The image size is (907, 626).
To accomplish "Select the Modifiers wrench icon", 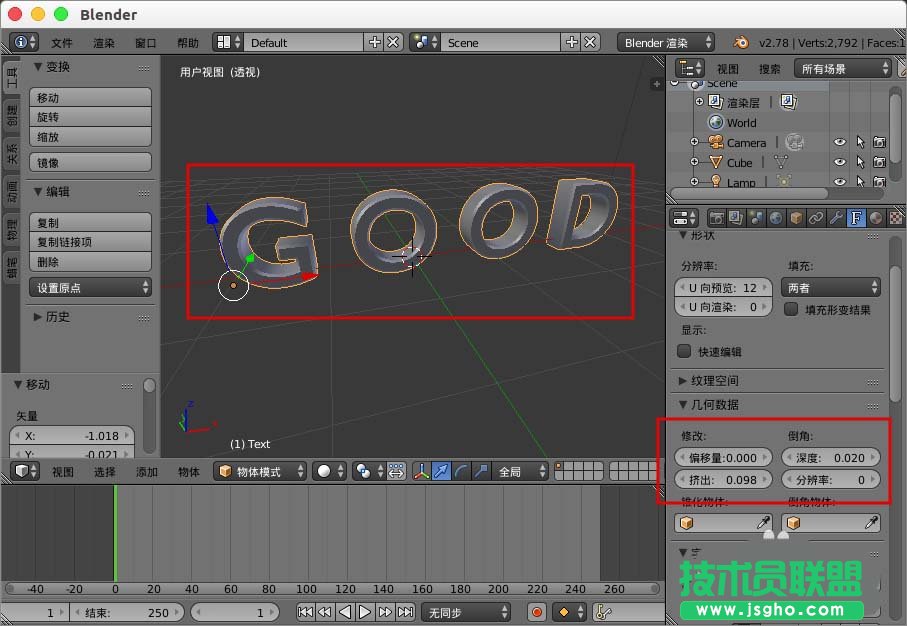I will pos(836,218).
